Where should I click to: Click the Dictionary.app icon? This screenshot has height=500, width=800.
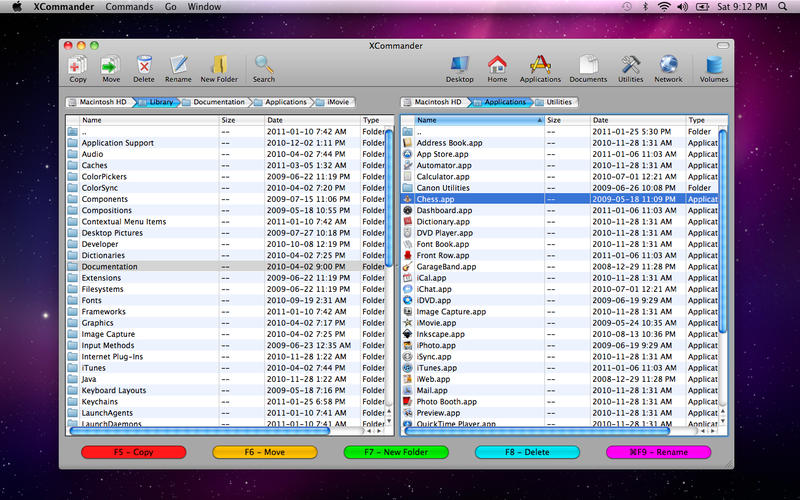pos(407,221)
